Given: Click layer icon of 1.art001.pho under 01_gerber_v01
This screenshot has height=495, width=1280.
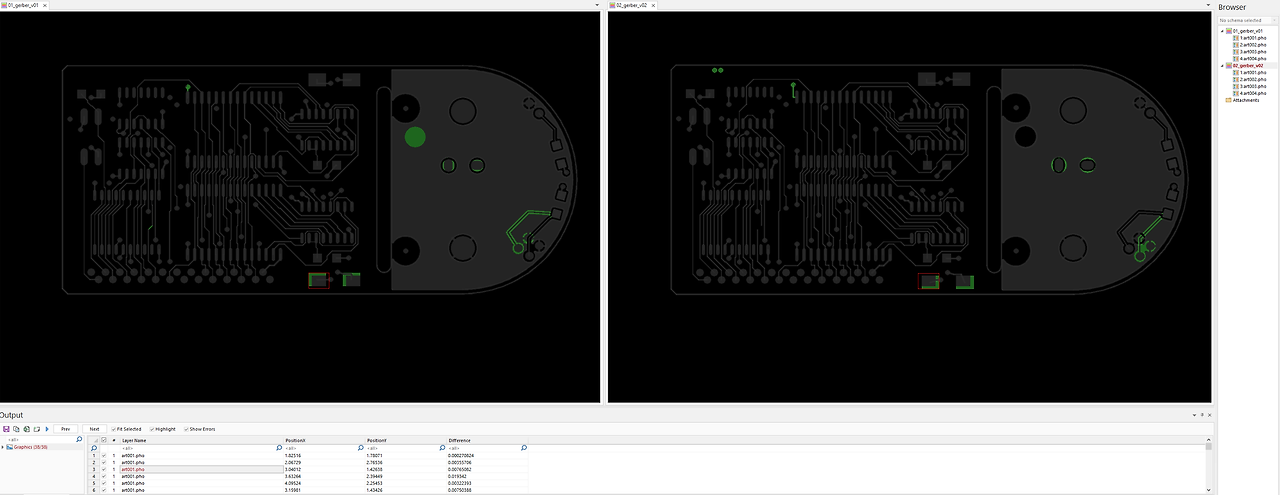Looking at the screenshot, I should (x=1236, y=38).
